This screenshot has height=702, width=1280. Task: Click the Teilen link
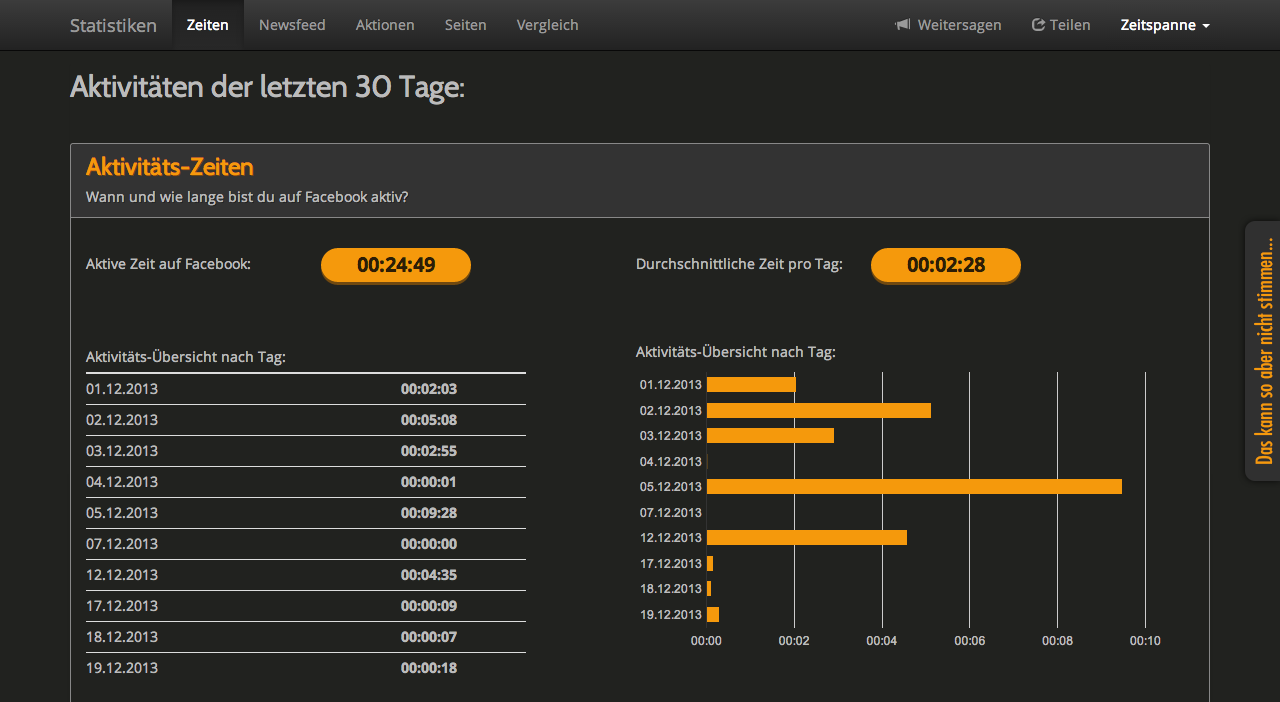tap(1069, 25)
